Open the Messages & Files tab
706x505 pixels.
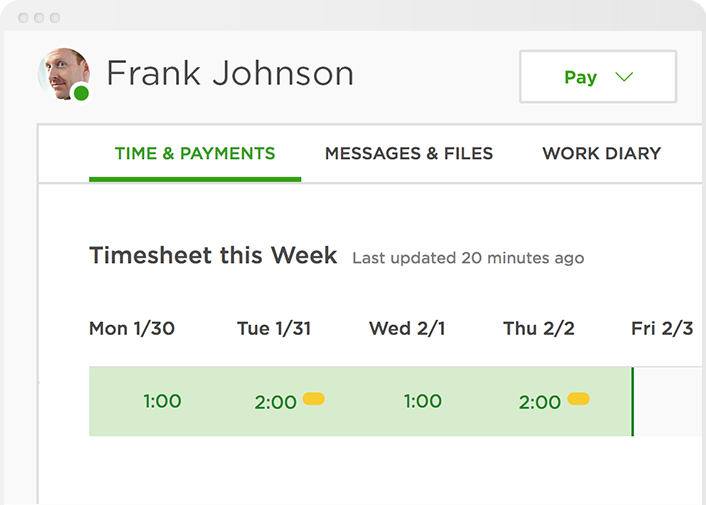[x=409, y=154]
